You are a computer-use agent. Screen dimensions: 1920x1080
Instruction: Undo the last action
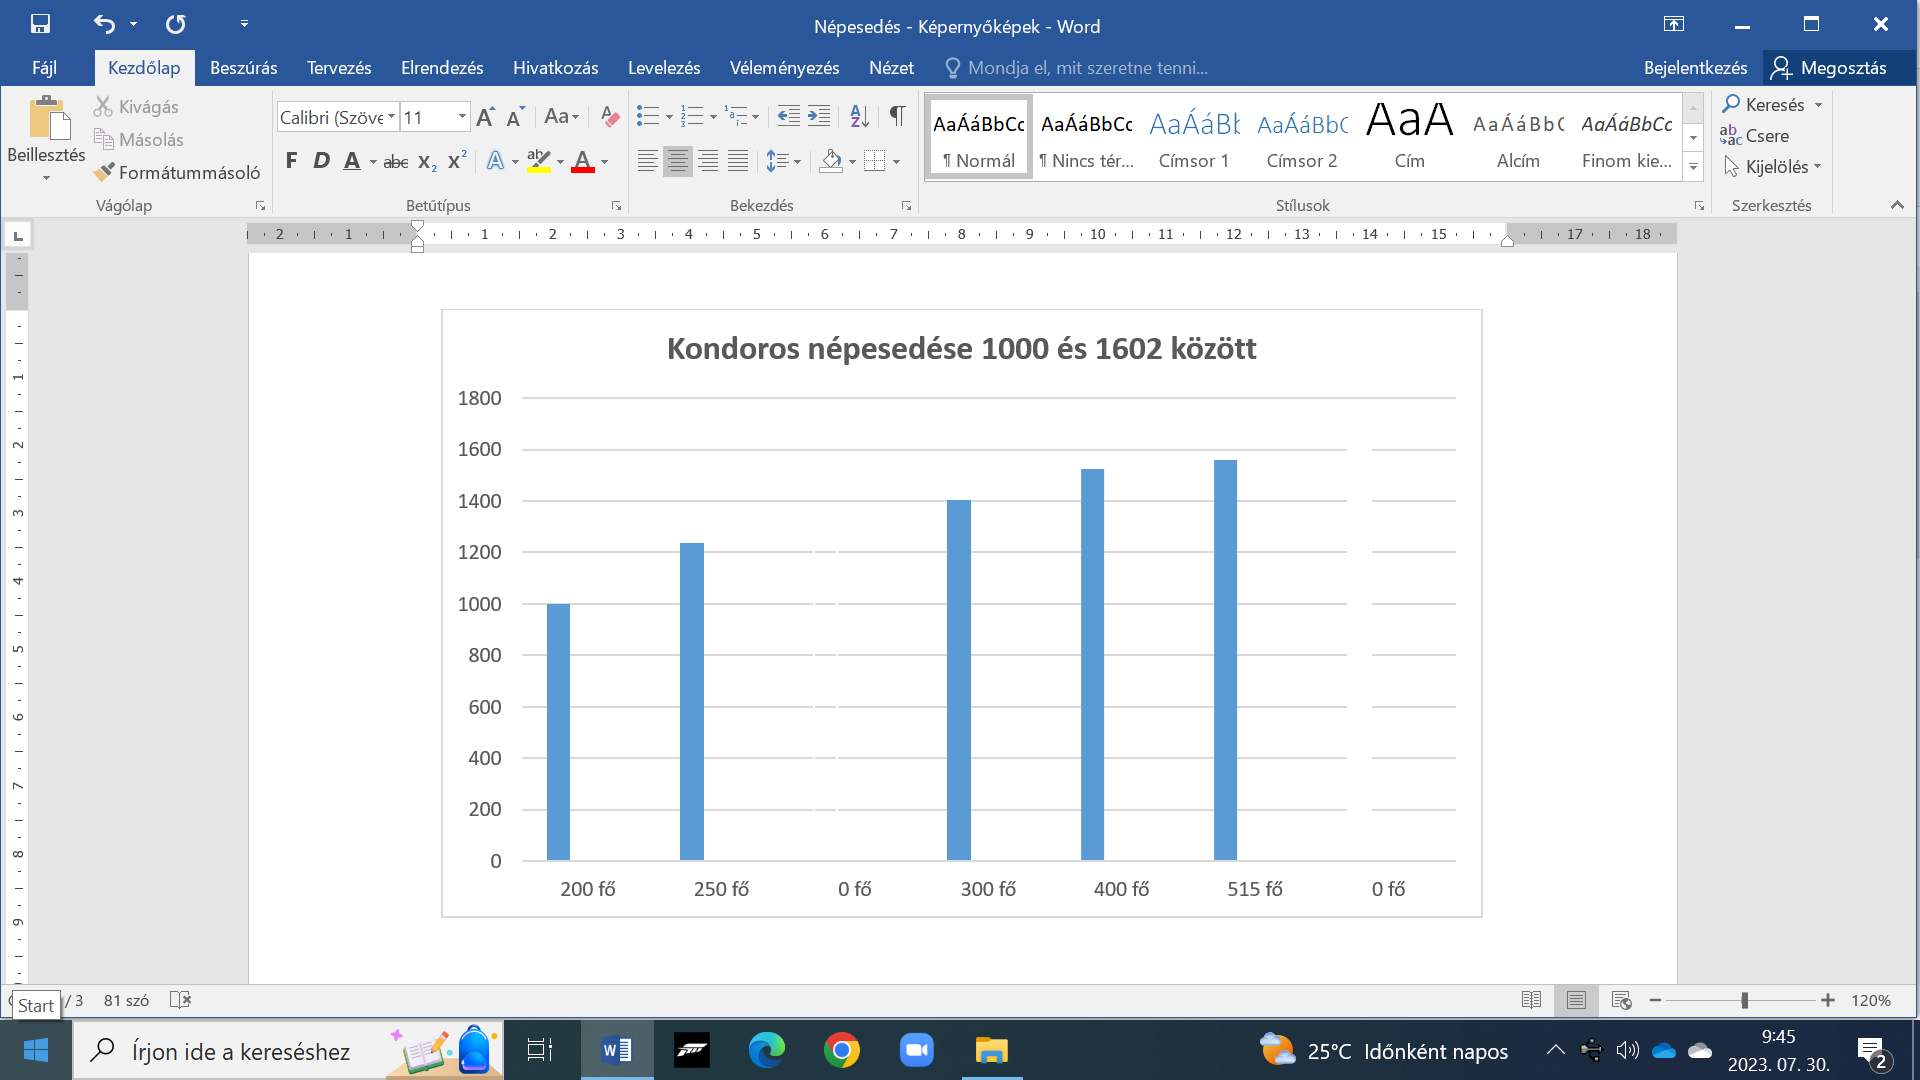coord(104,24)
